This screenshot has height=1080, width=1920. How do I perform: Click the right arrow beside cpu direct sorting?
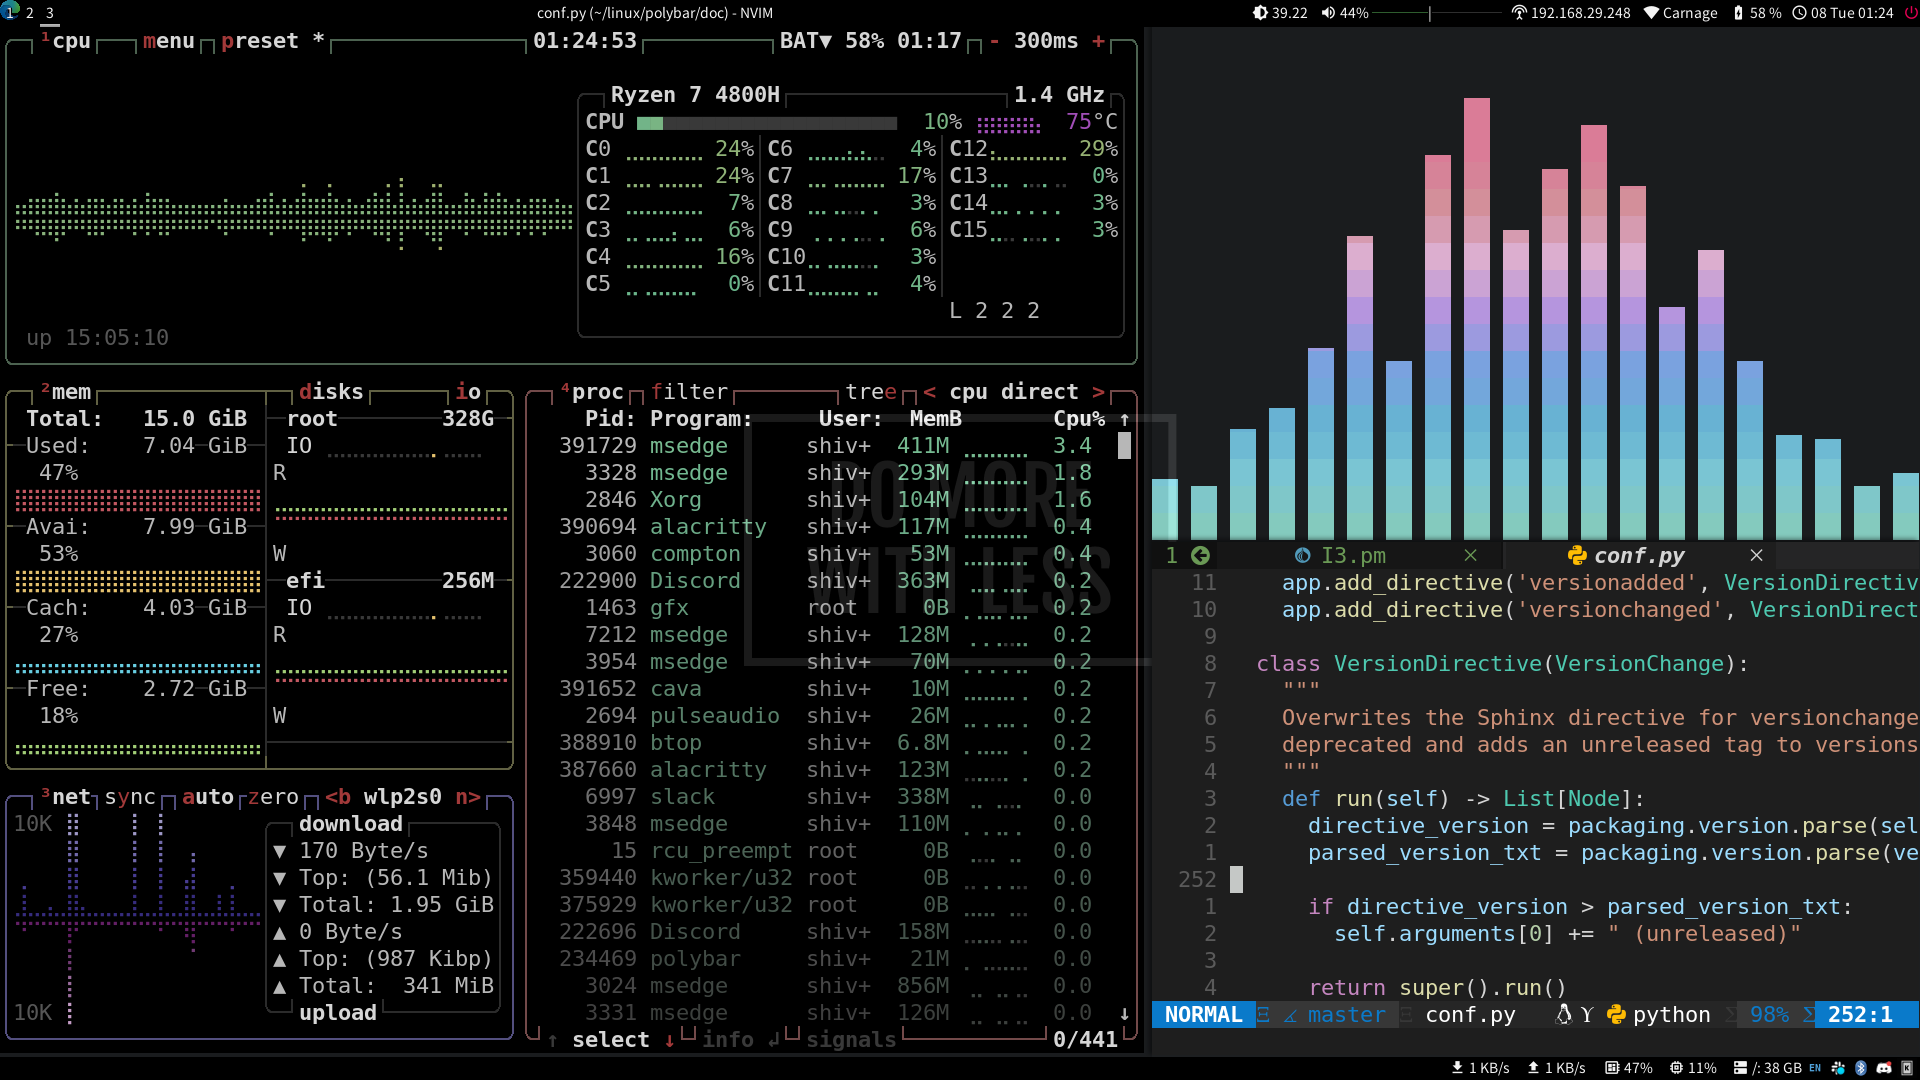[1100, 391]
